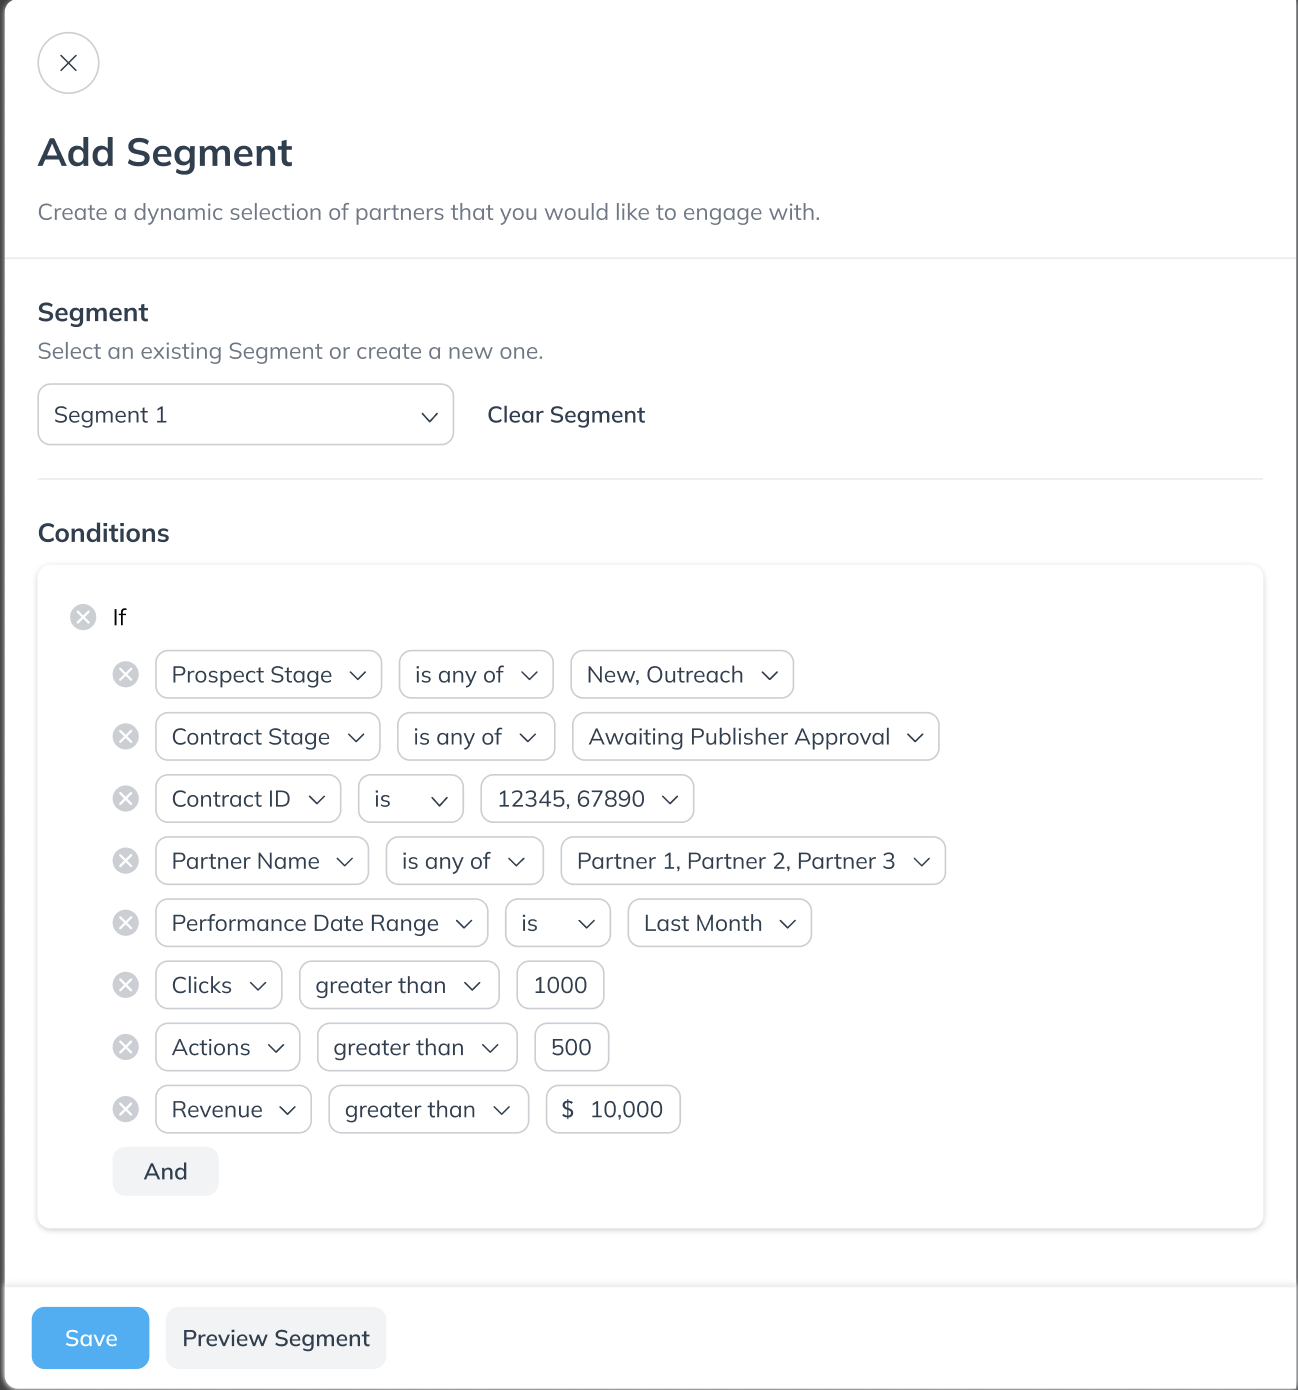
Task: Click the Clear Segment link
Action: coord(566,415)
